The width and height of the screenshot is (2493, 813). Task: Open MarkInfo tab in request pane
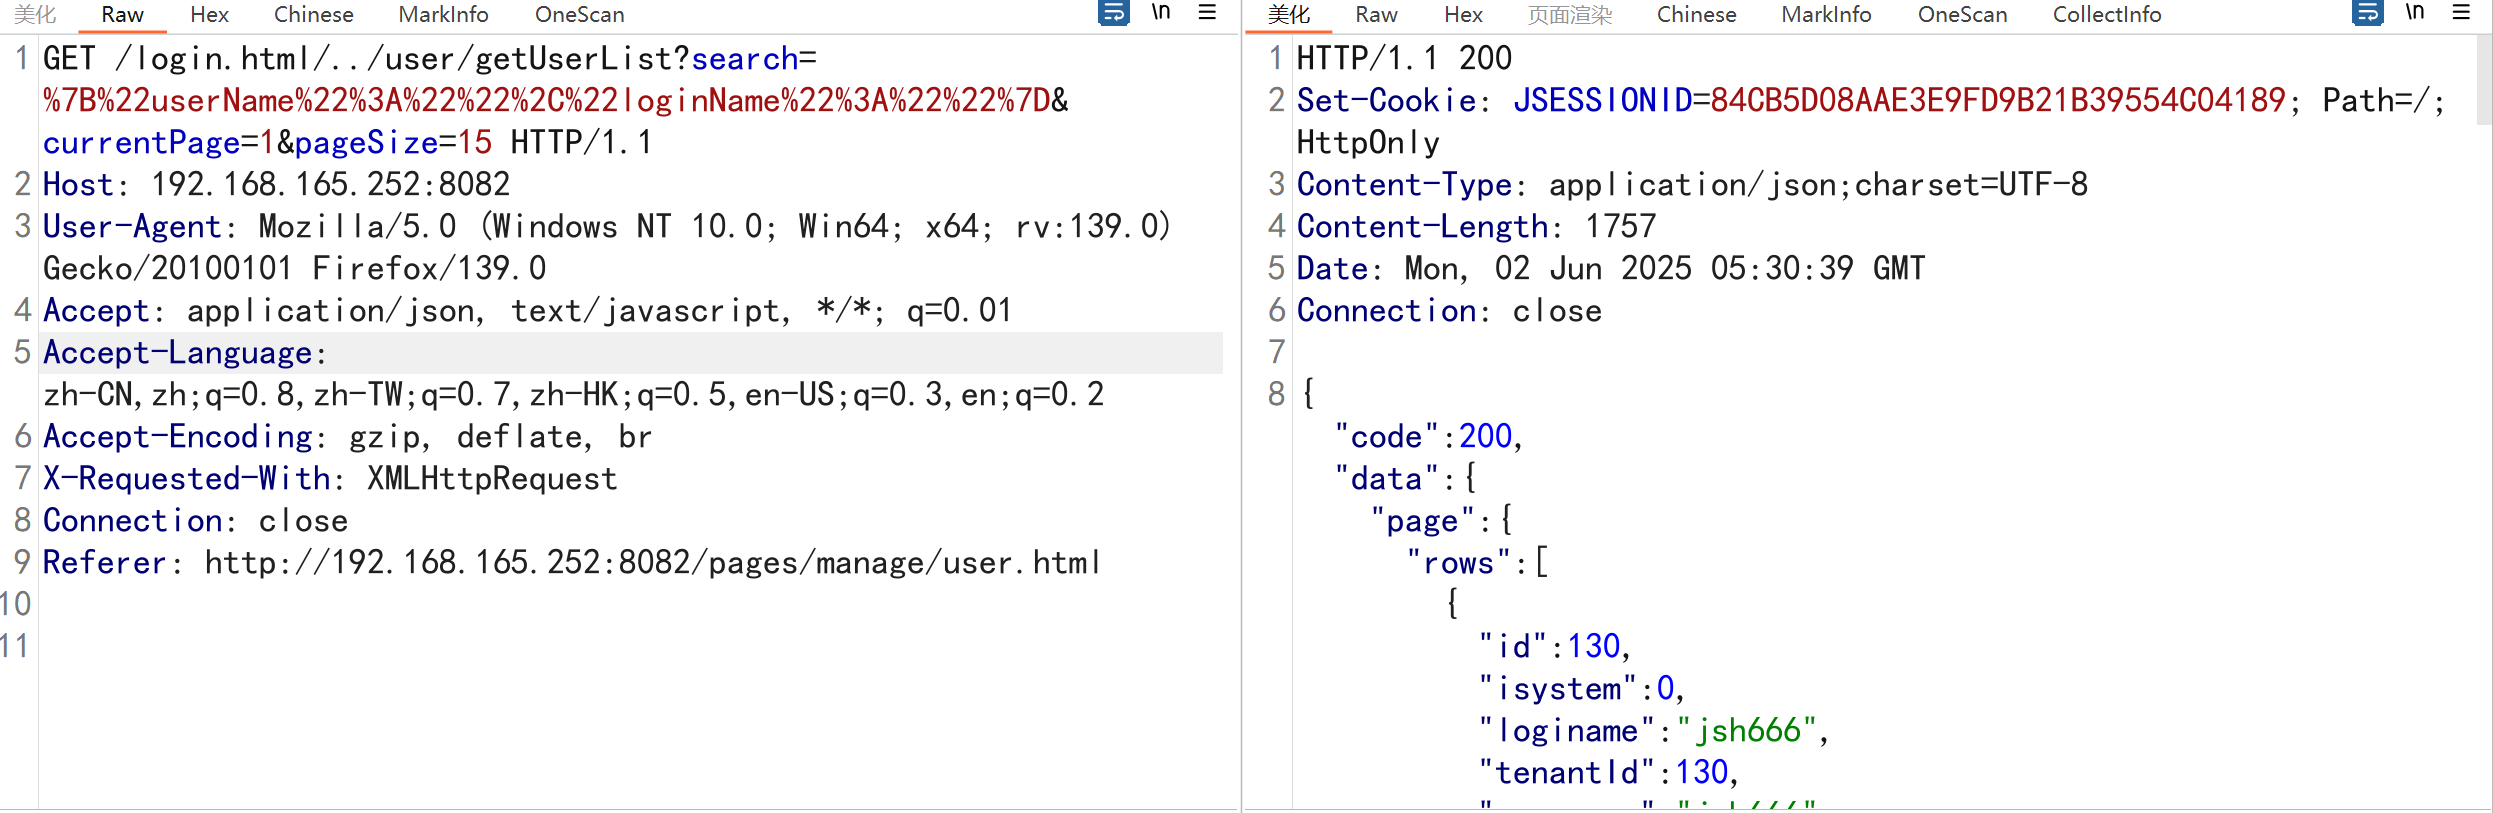coord(443,15)
